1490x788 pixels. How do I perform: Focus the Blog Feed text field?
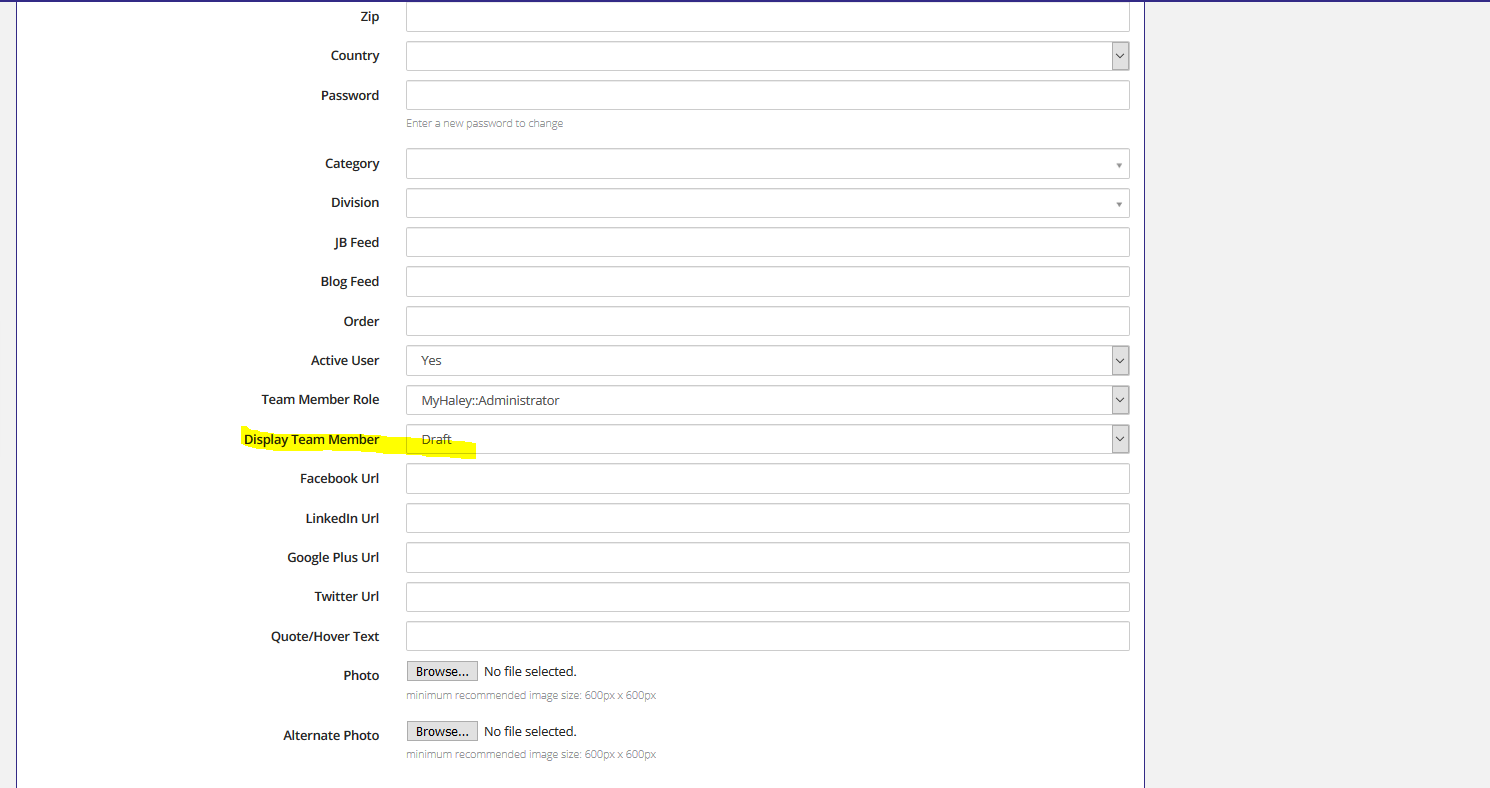coord(767,282)
